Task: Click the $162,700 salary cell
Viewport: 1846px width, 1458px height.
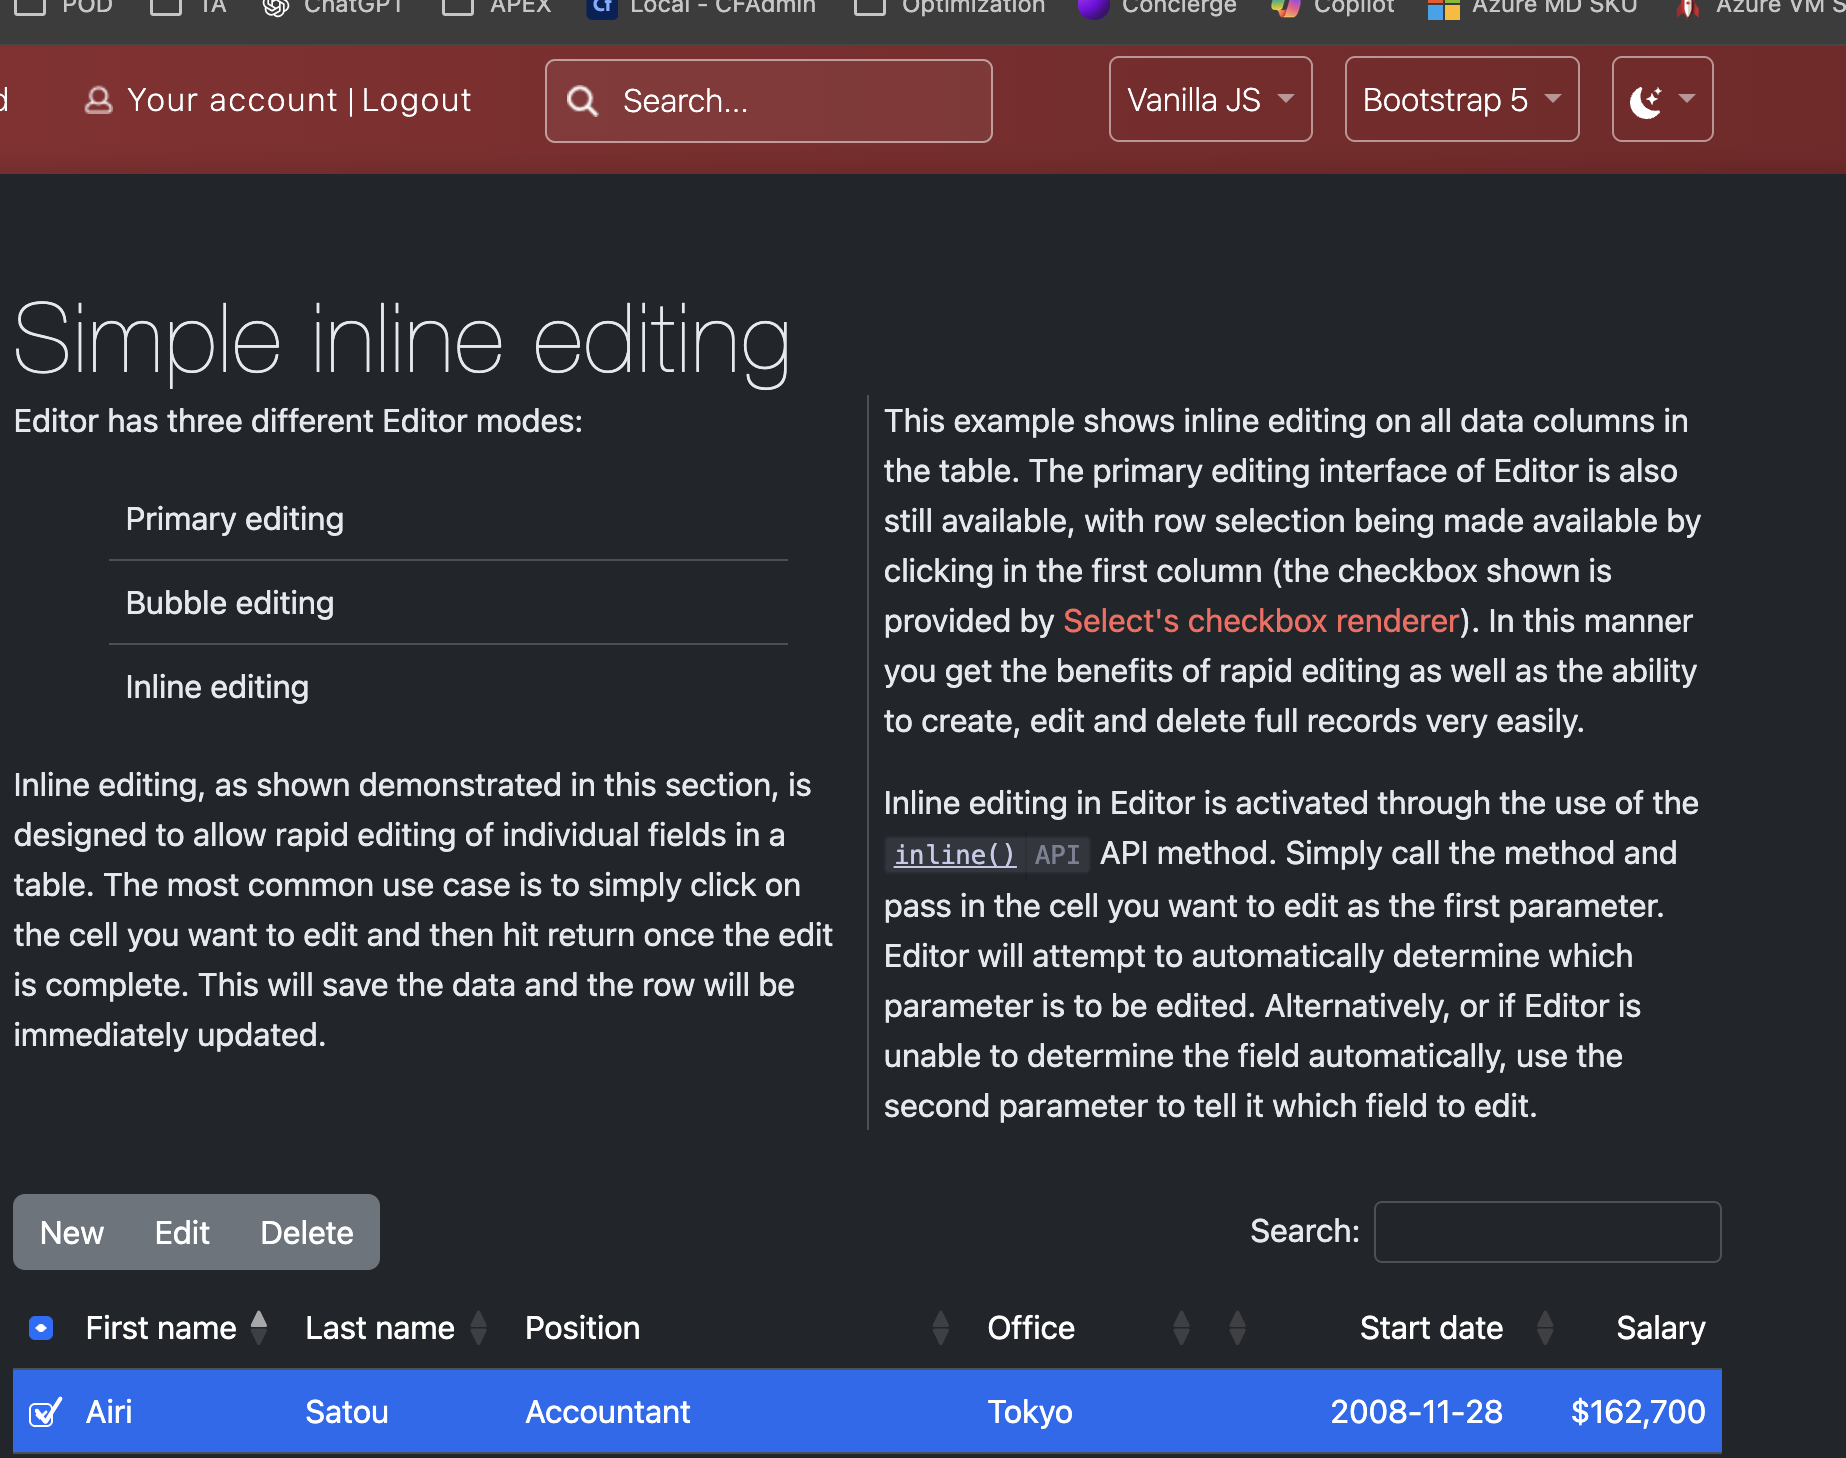Action: tap(1637, 1412)
